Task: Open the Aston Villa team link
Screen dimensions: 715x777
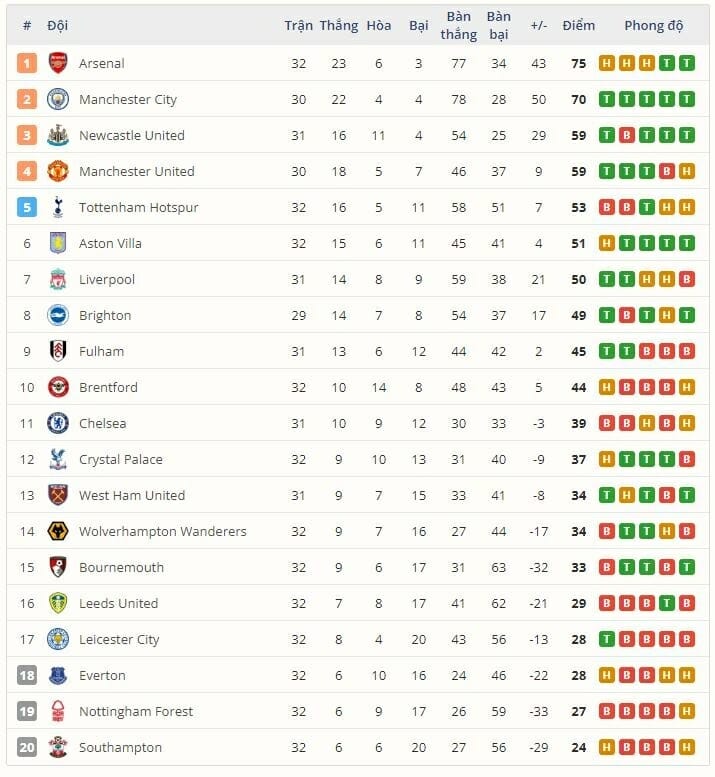Action: [110, 243]
